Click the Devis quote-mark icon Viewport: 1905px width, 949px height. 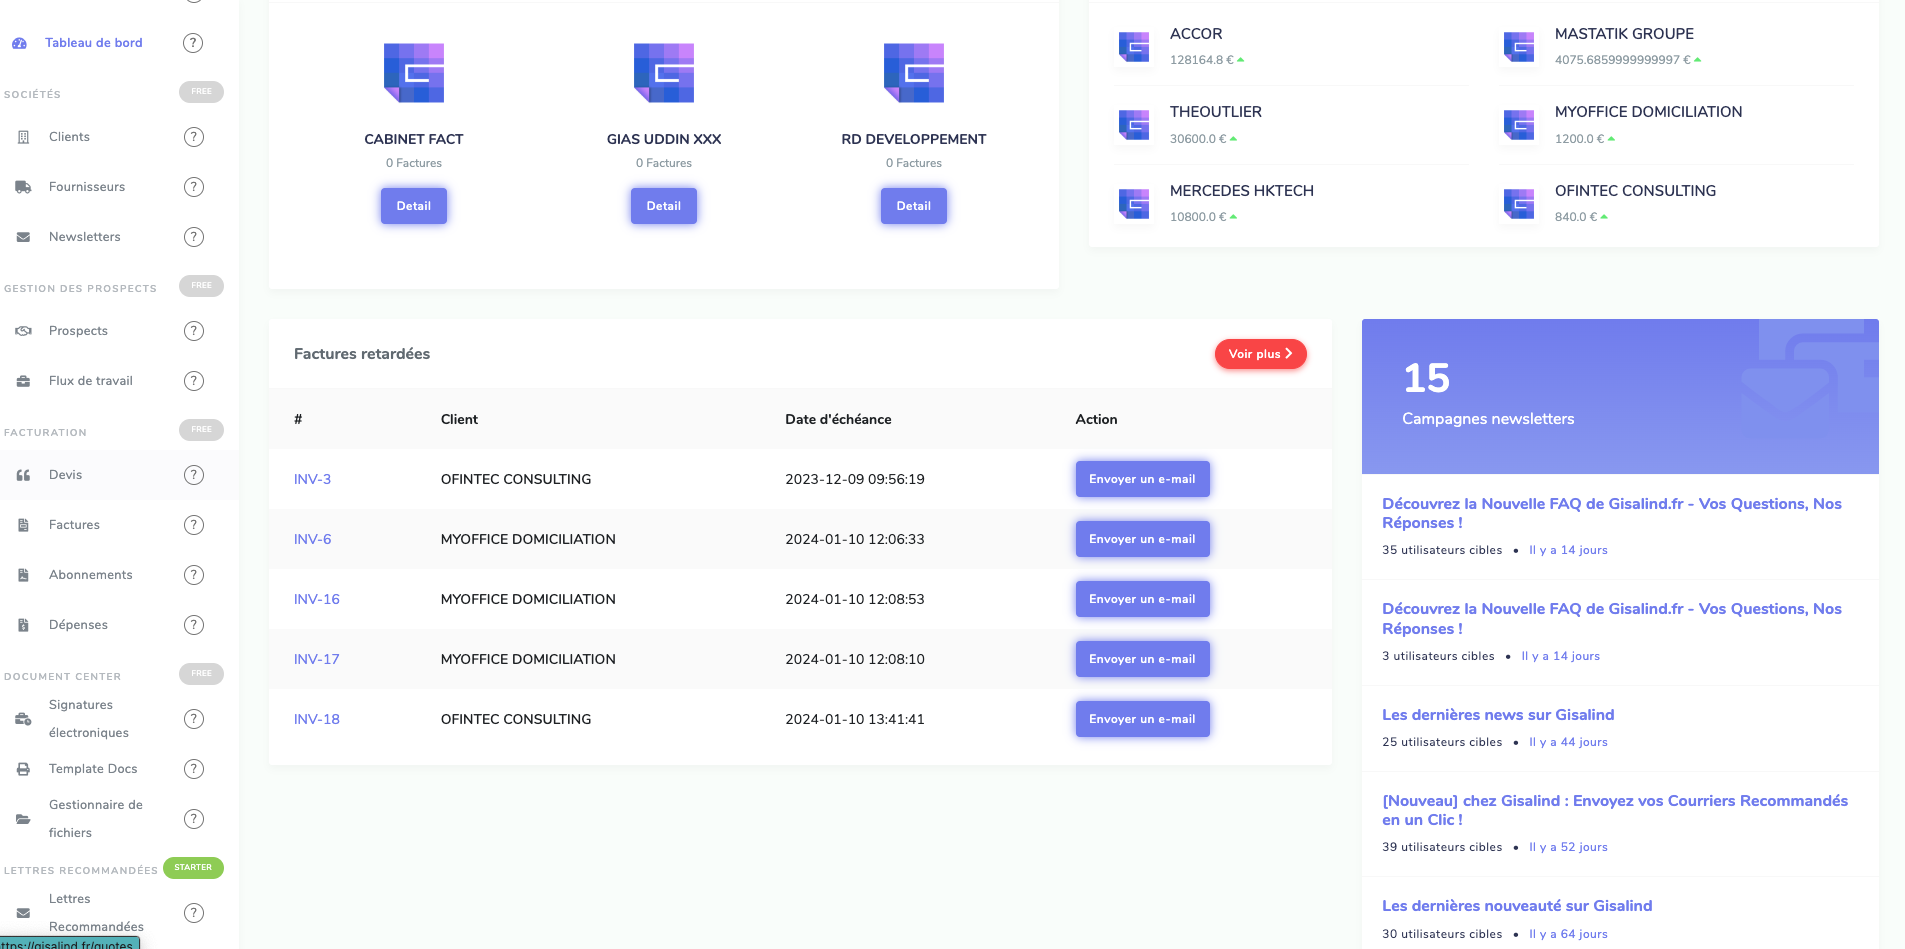(x=23, y=475)
